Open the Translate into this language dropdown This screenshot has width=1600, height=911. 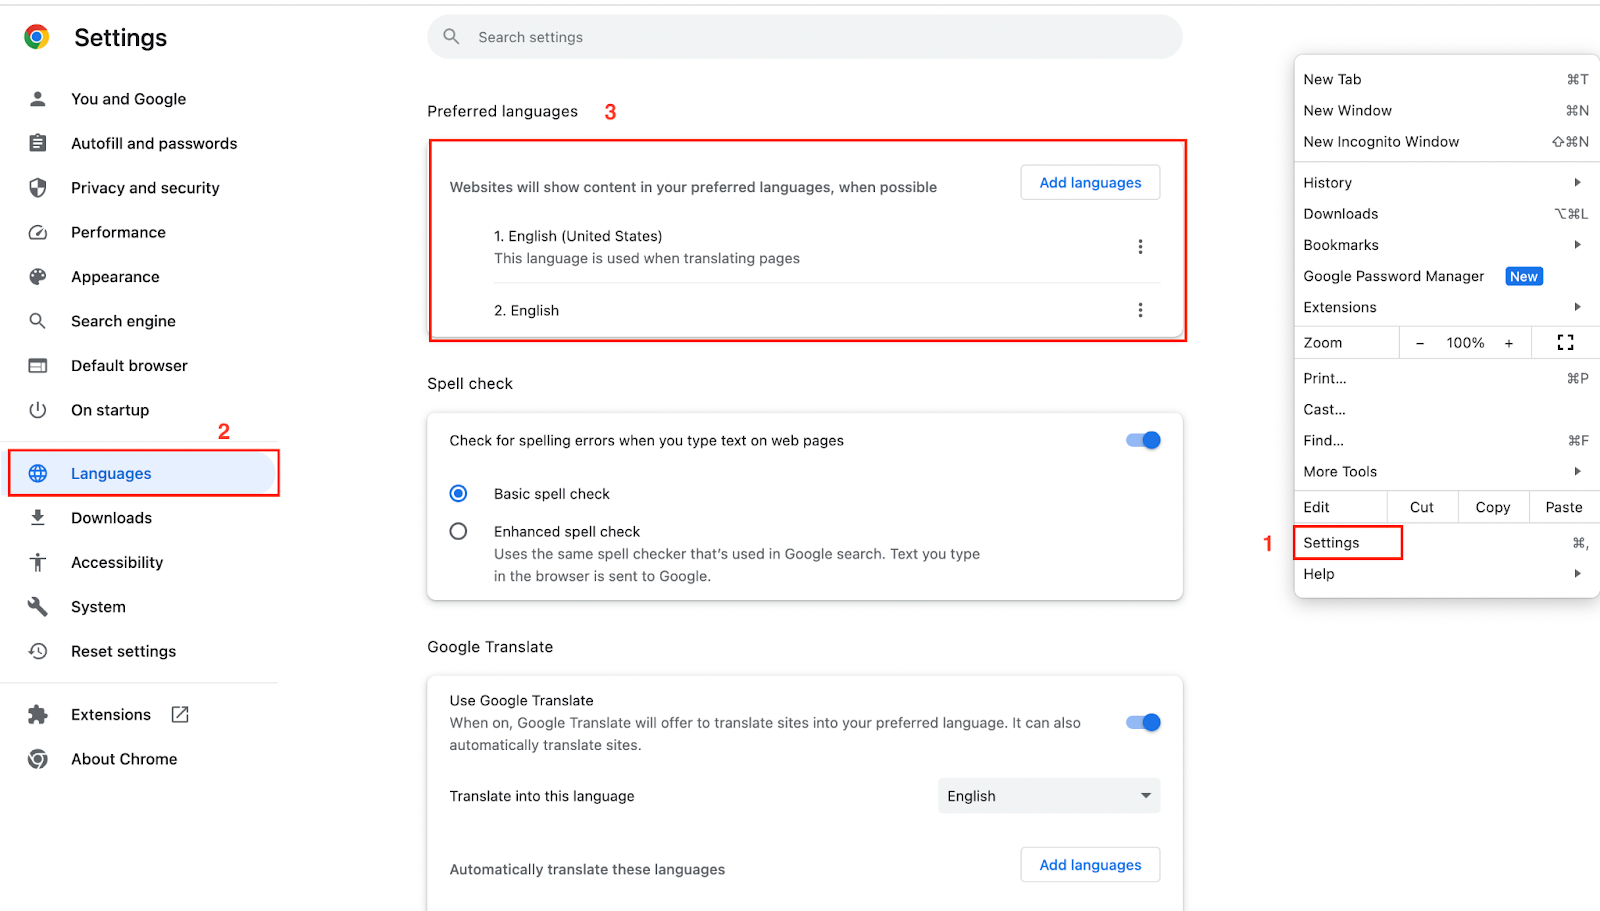1049,796
